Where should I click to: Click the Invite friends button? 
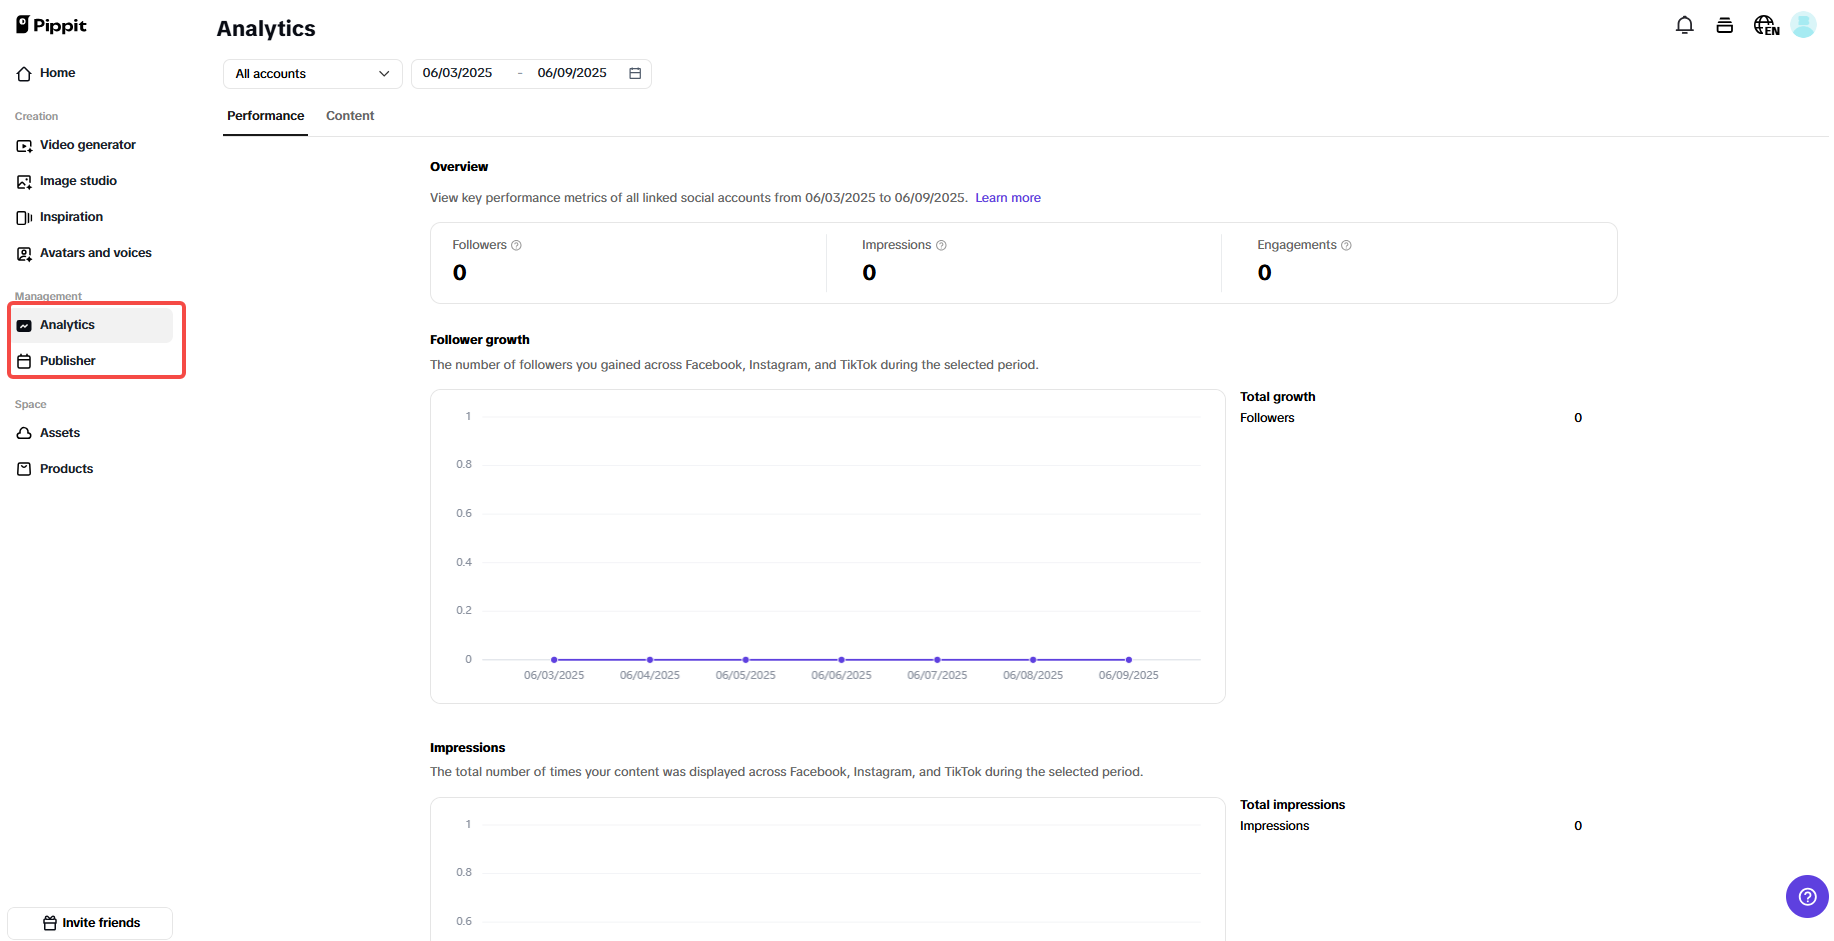click(x=89, y=922)
